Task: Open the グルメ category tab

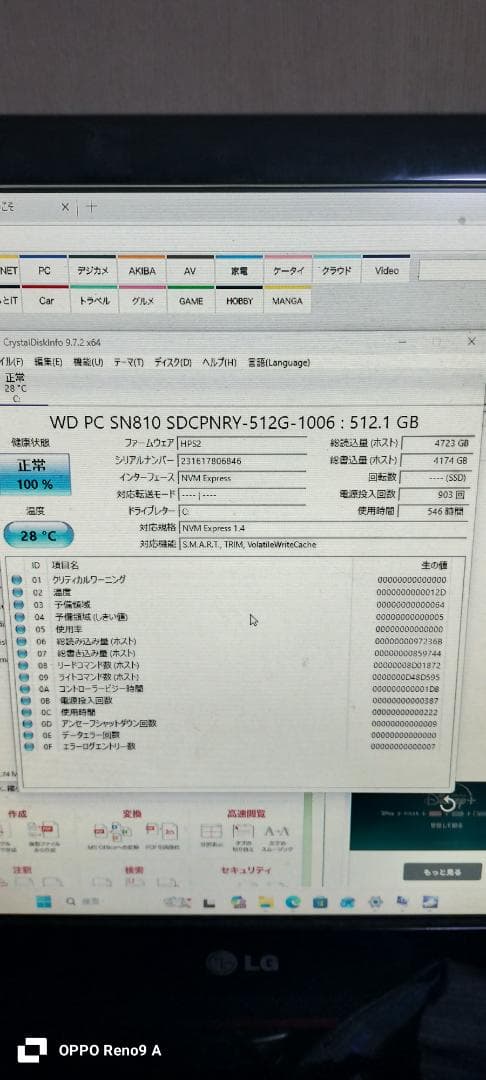Action: [x=142, y=300]
